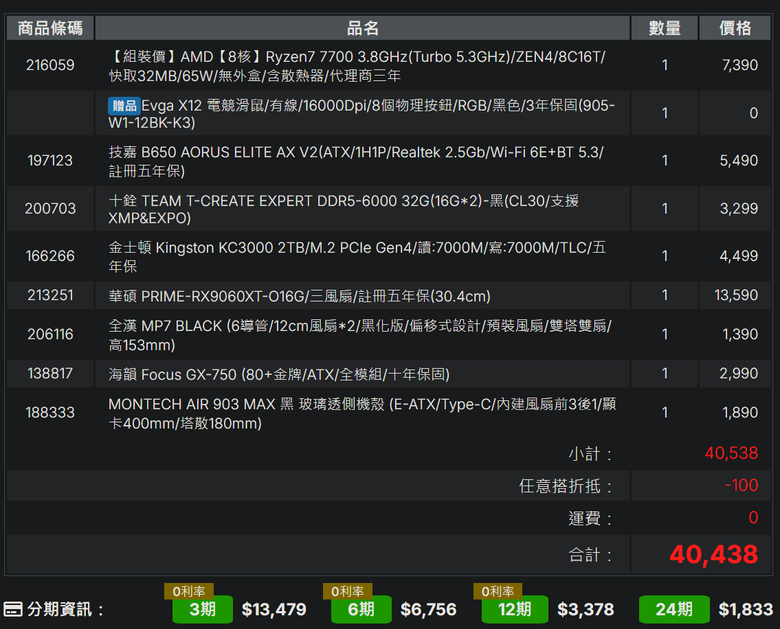Choose the 12期 installment button

515,609
